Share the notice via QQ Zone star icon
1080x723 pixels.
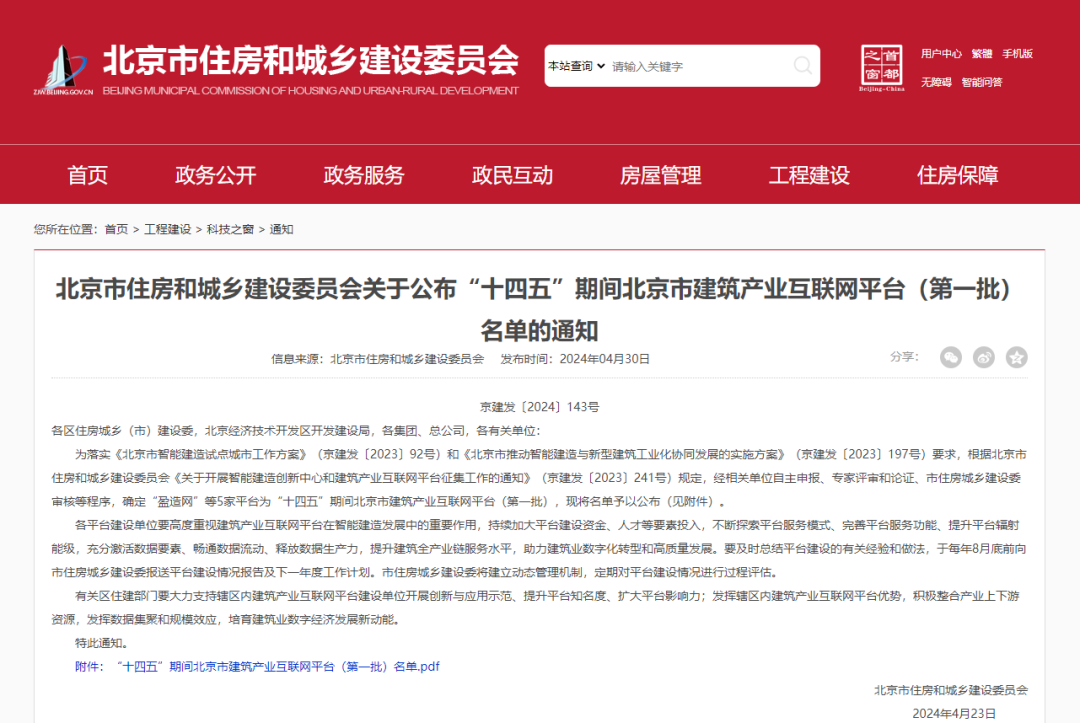(1016, 357)
